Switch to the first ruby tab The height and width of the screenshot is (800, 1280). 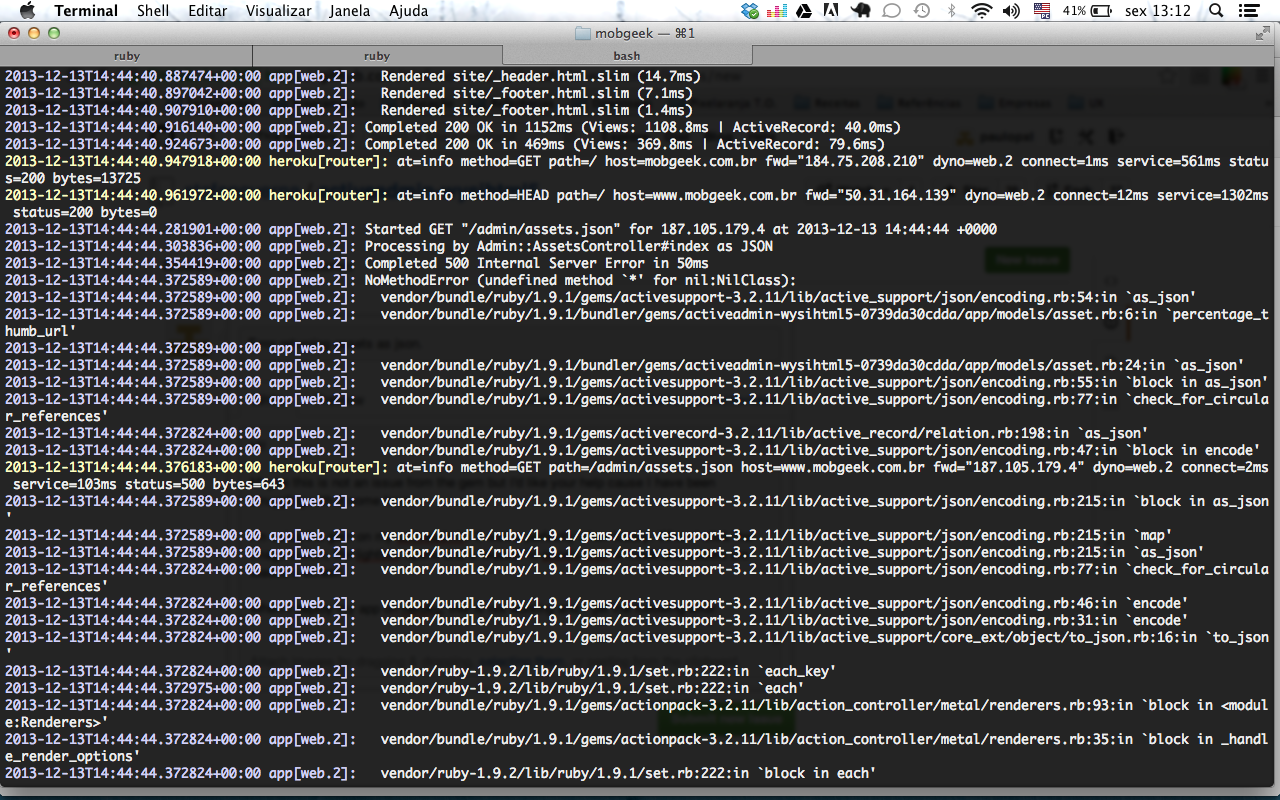point(127,56)
